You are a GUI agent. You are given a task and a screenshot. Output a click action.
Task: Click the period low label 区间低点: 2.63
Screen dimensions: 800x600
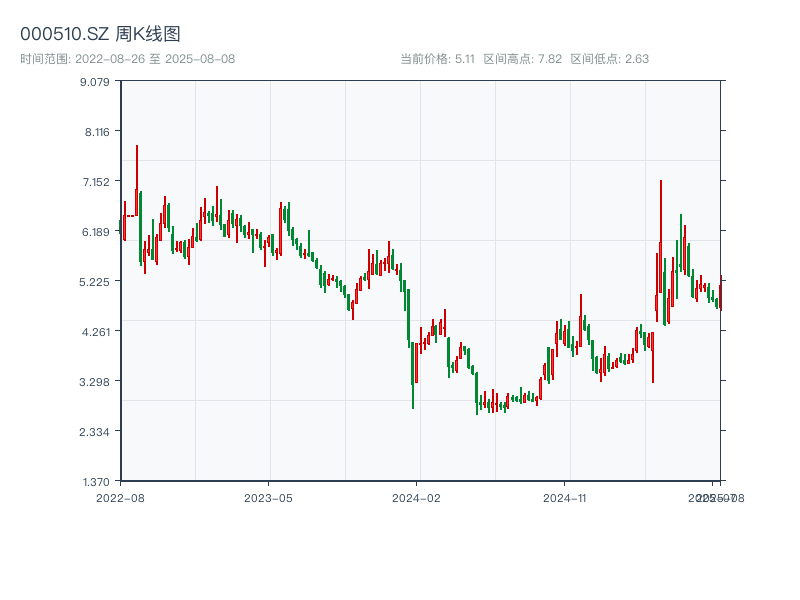pyautogui.click(x=610, y=59)
